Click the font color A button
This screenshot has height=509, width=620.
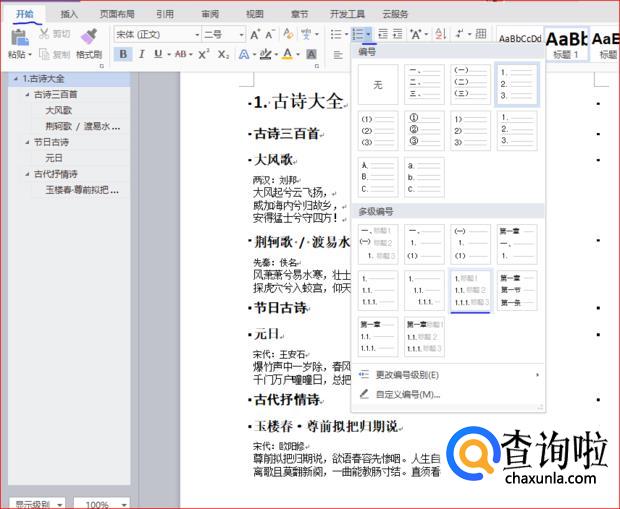click(288, 54)
